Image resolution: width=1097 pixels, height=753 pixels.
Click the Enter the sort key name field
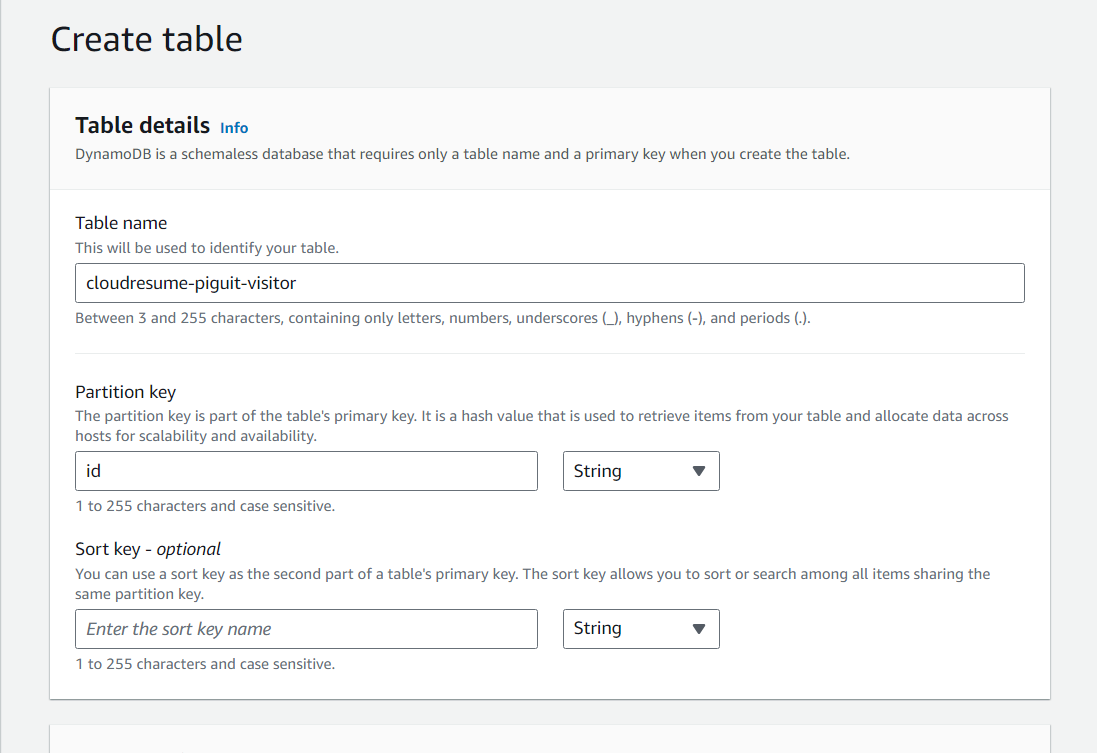point(306,629)
